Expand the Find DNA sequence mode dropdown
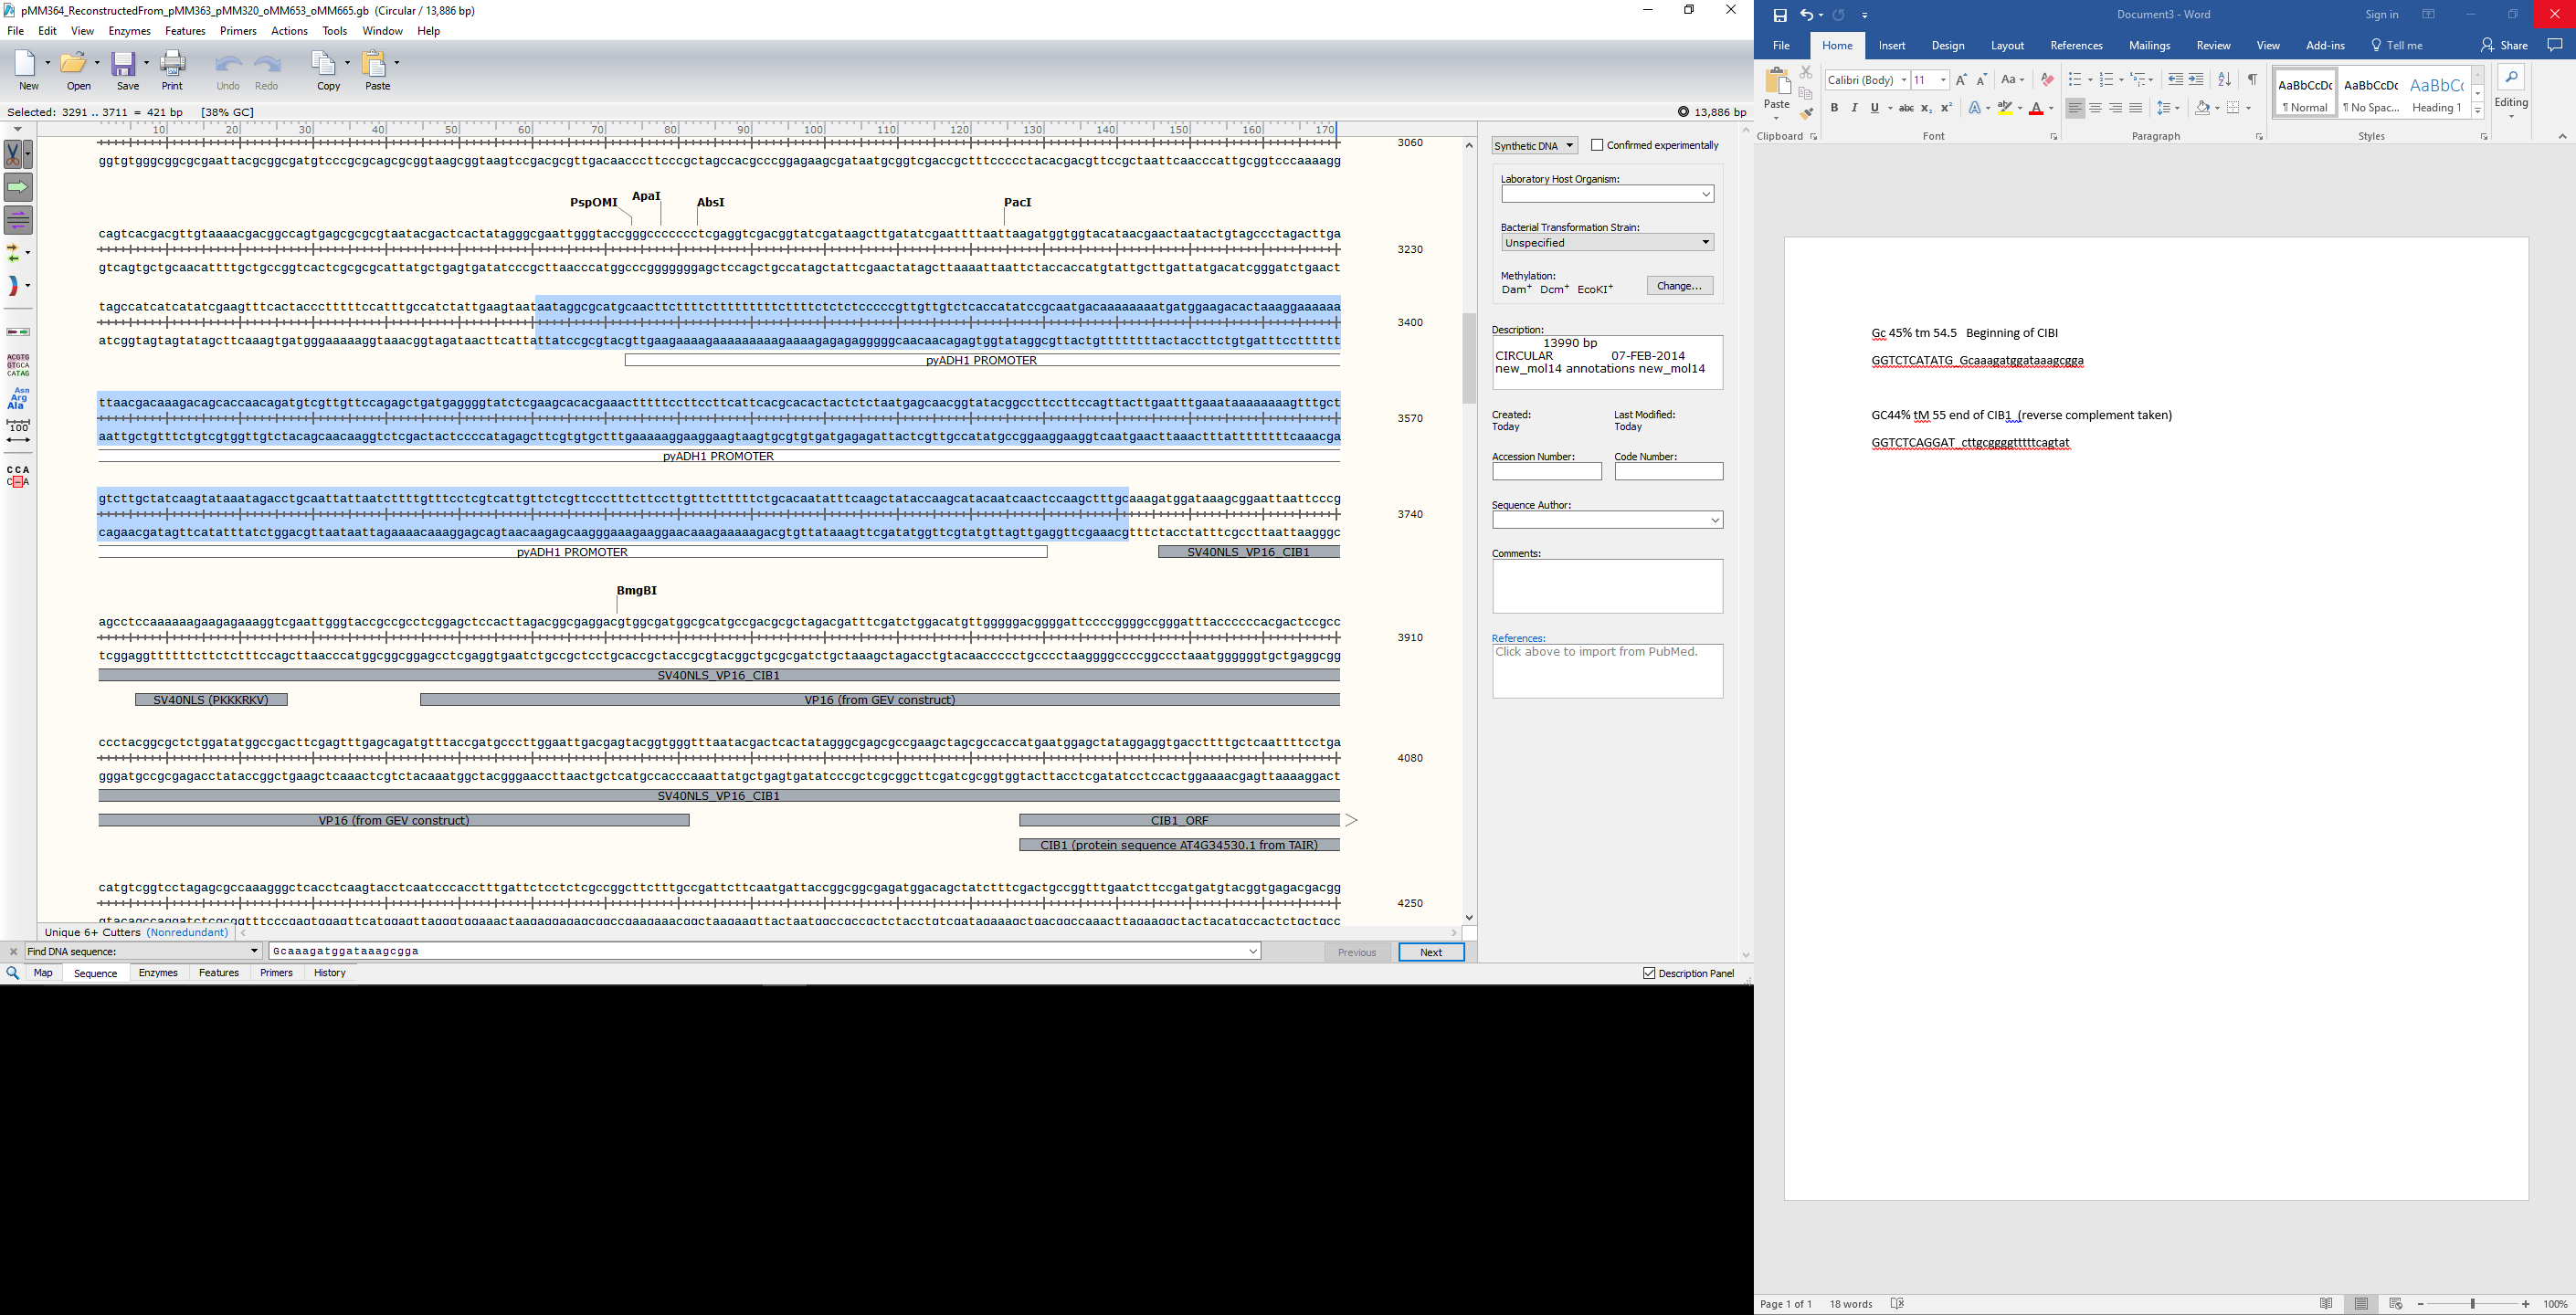The height and width of the screenshot is (1315, 2576). (x=254, y=952)
